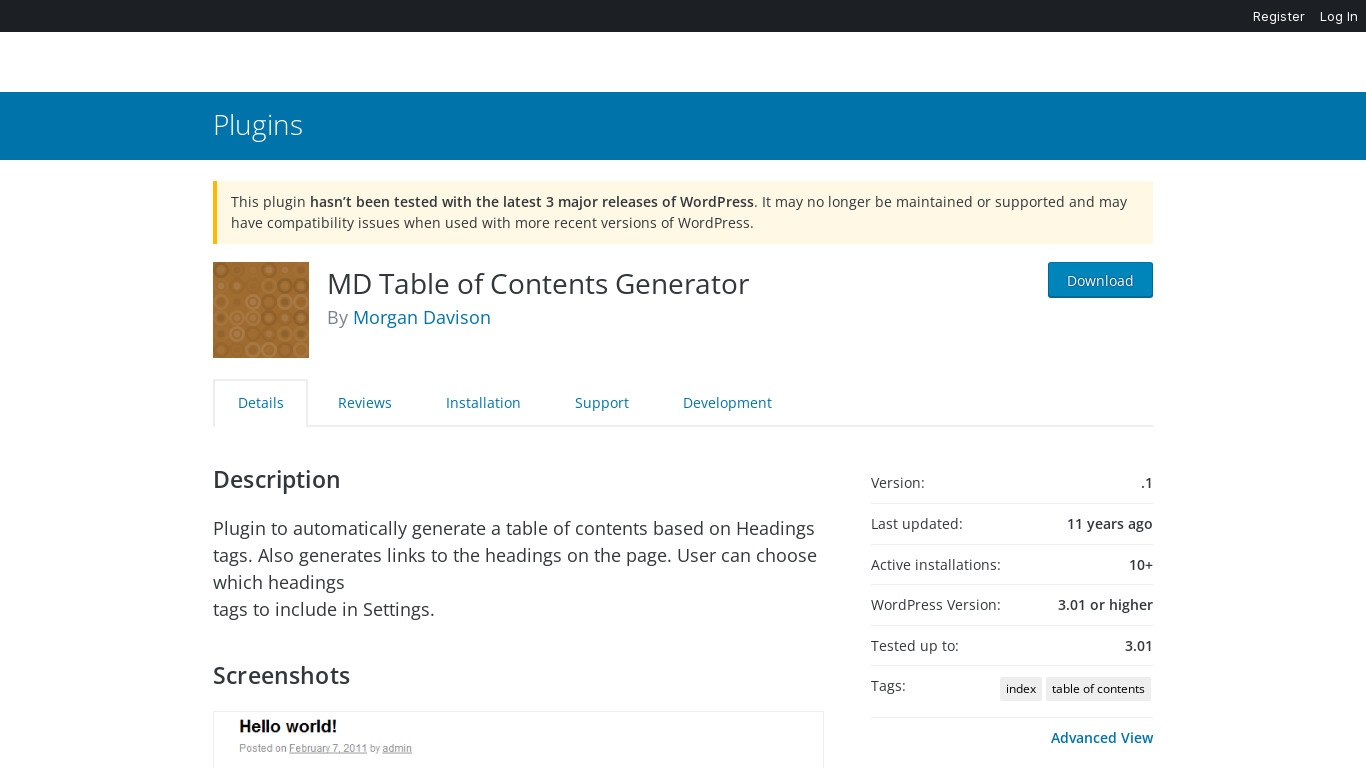Image resolution: width=1366 pixels, height=768 pixels.
Task: Open the Register link
Action: [x=1278, y=16]
